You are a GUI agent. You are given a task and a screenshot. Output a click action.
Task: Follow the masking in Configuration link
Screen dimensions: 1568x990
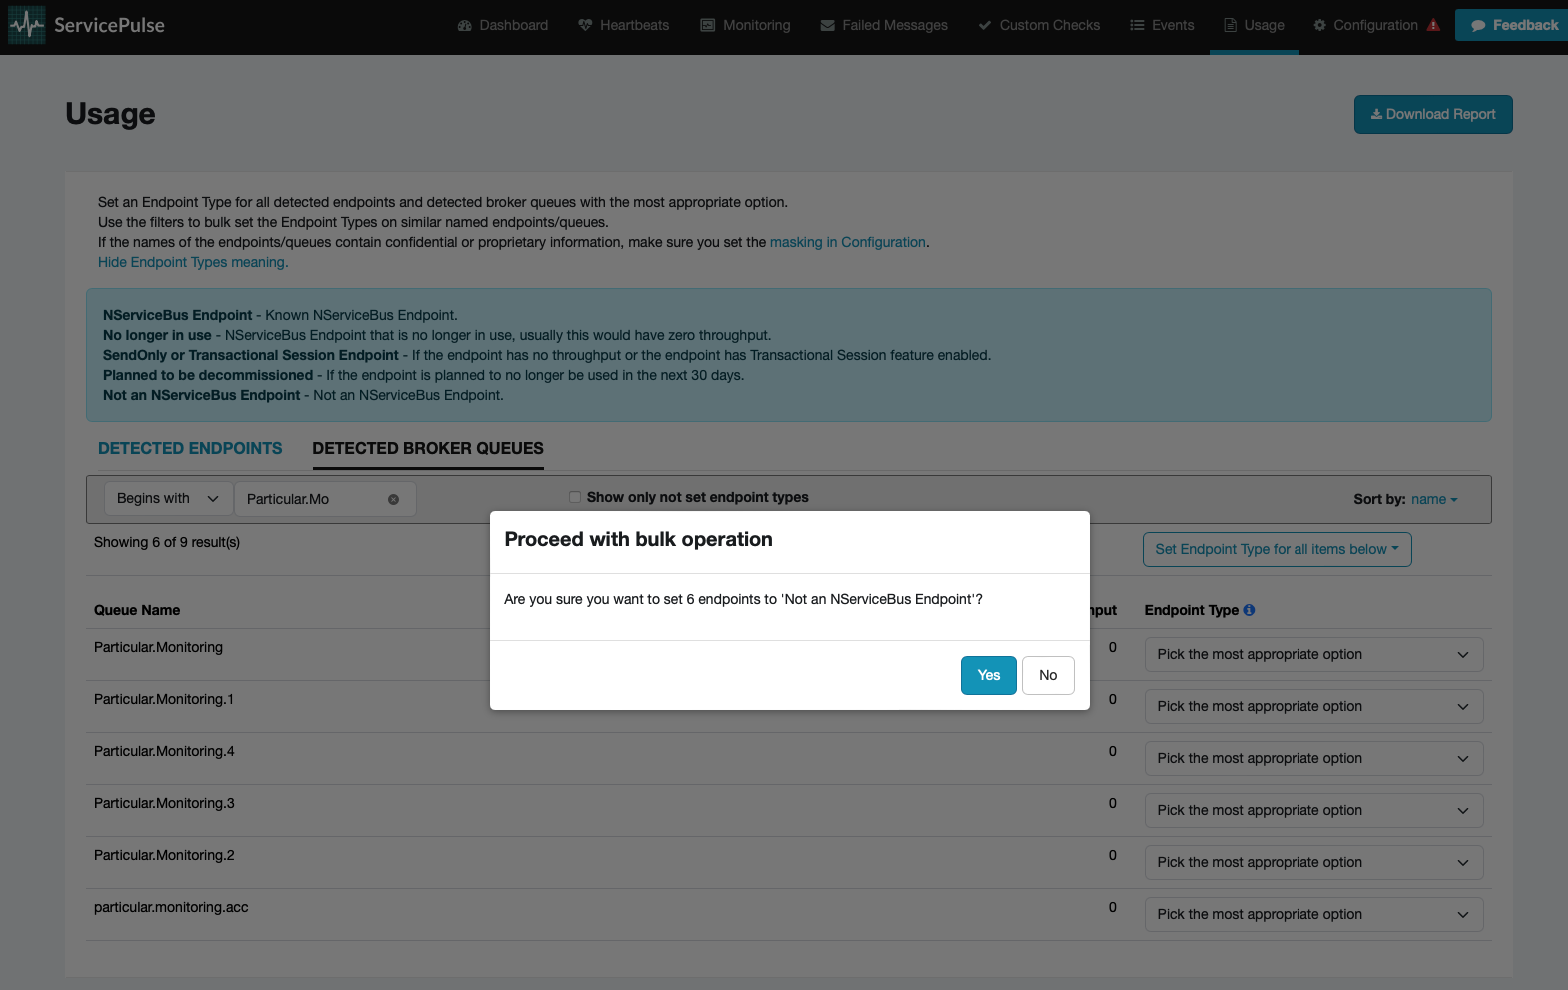pos(848,242)
